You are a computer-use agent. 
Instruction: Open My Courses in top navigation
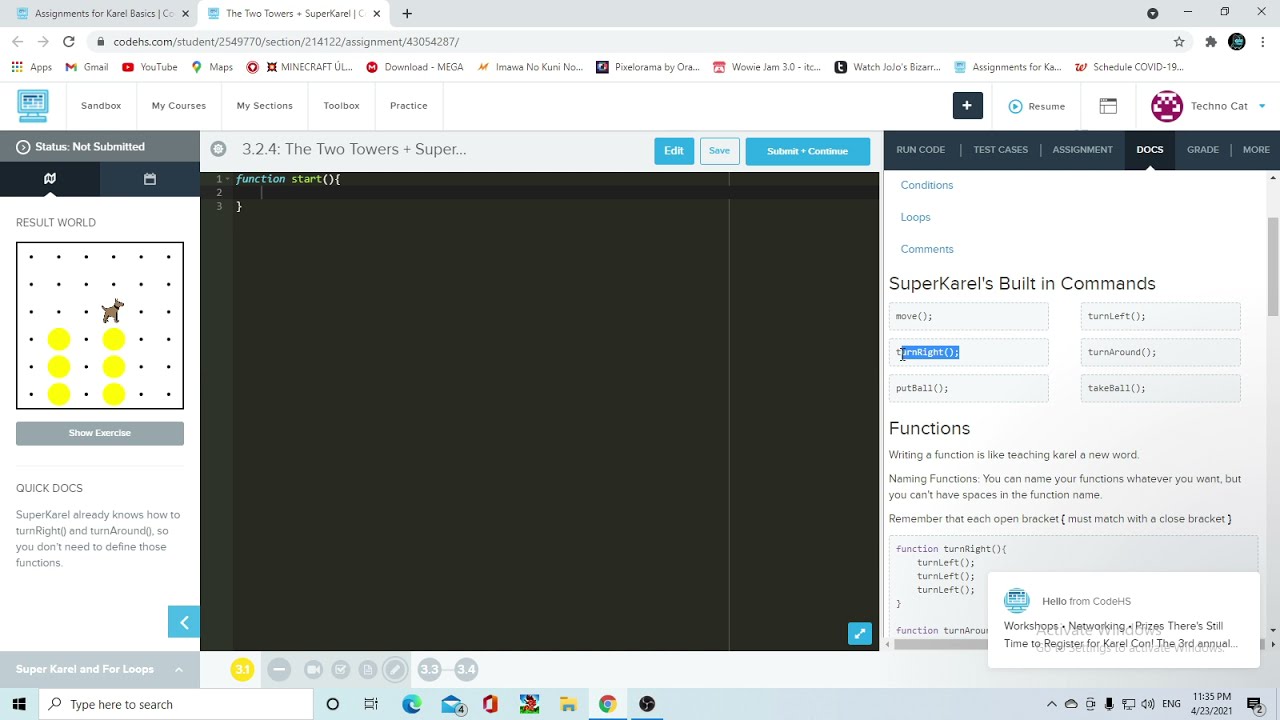[179, 105]
